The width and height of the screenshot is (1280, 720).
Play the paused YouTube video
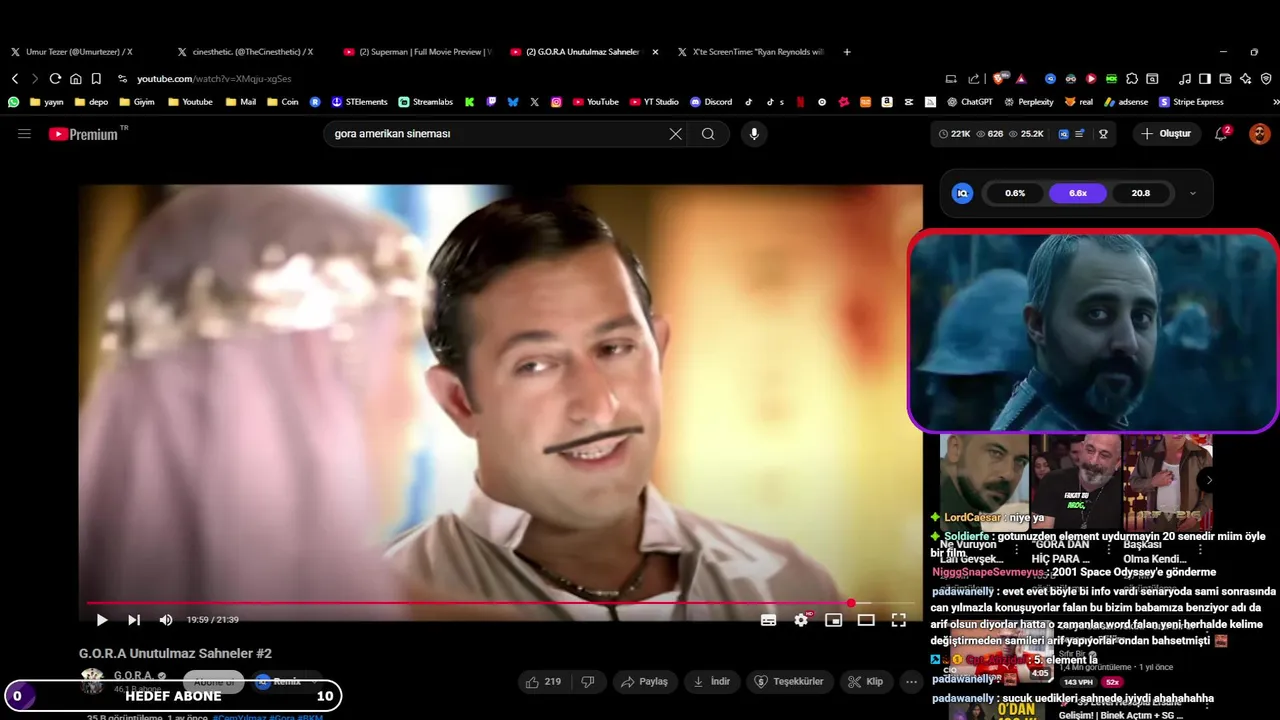coord(101,620)
